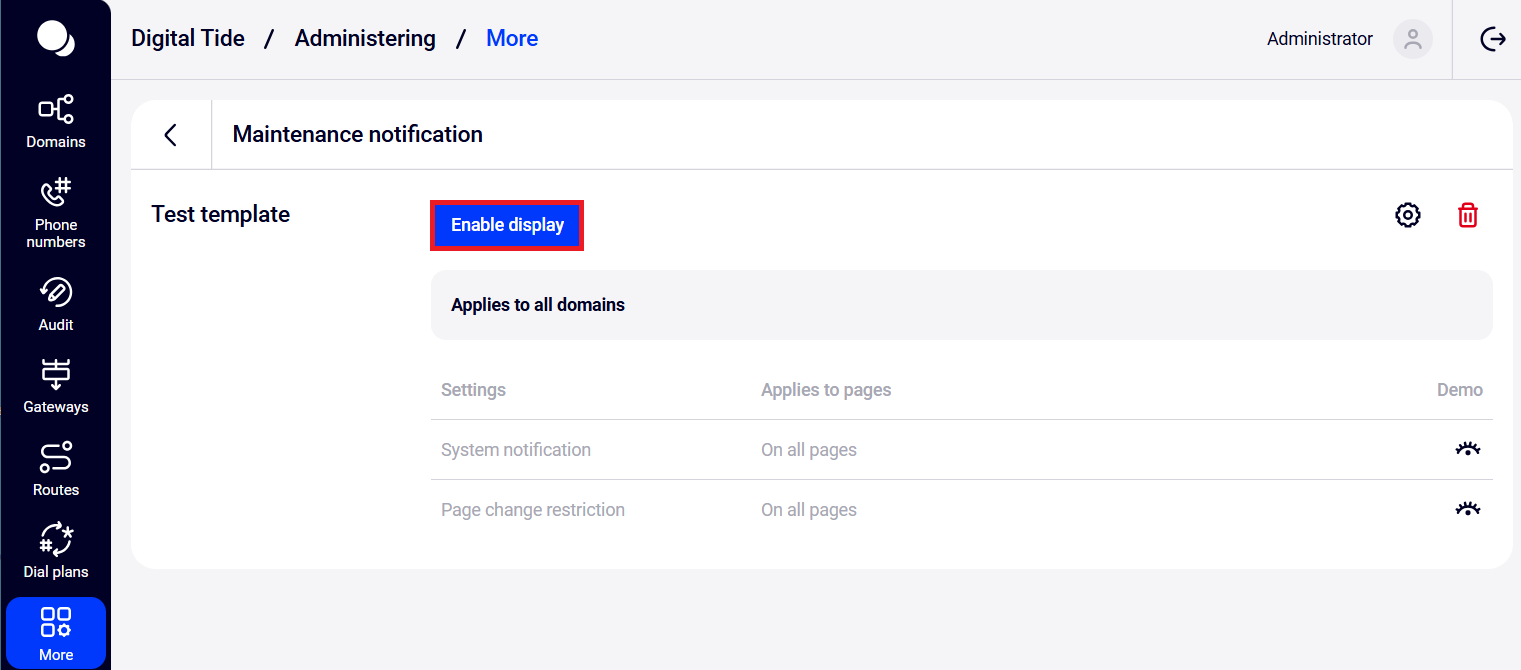This screenshot has height=670, width=1521.
Task: Click the Digital Tide breadcrumb
Action: [x=188, y=39]
